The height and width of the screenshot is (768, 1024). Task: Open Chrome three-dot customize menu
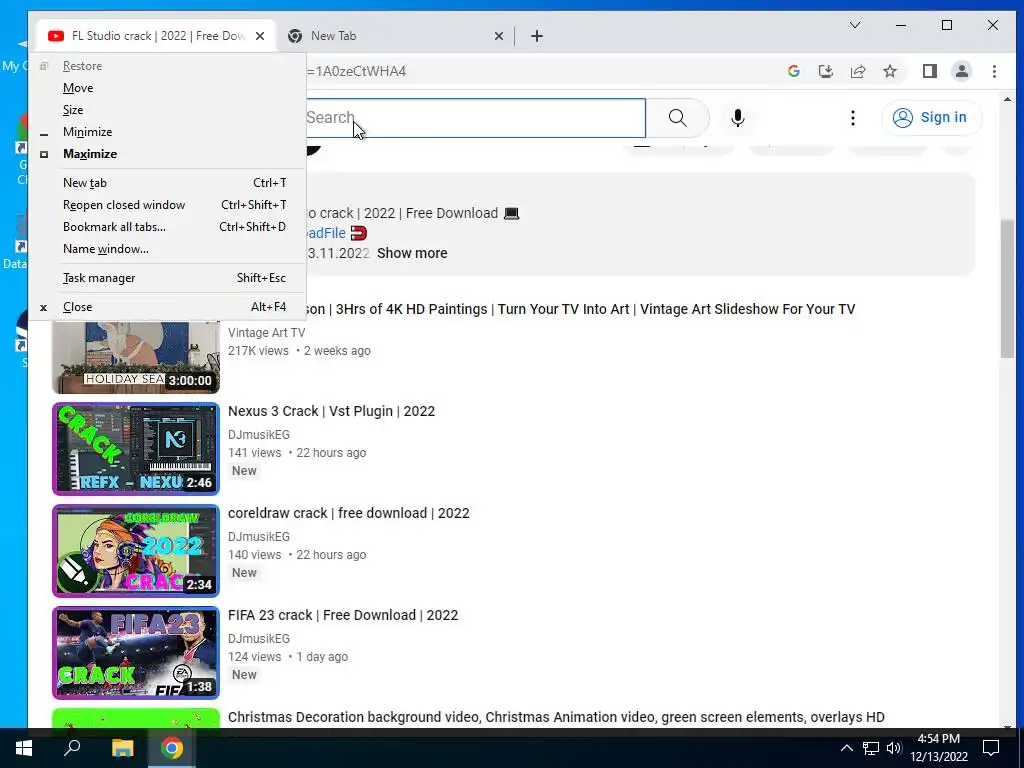[x=994, y=71]
